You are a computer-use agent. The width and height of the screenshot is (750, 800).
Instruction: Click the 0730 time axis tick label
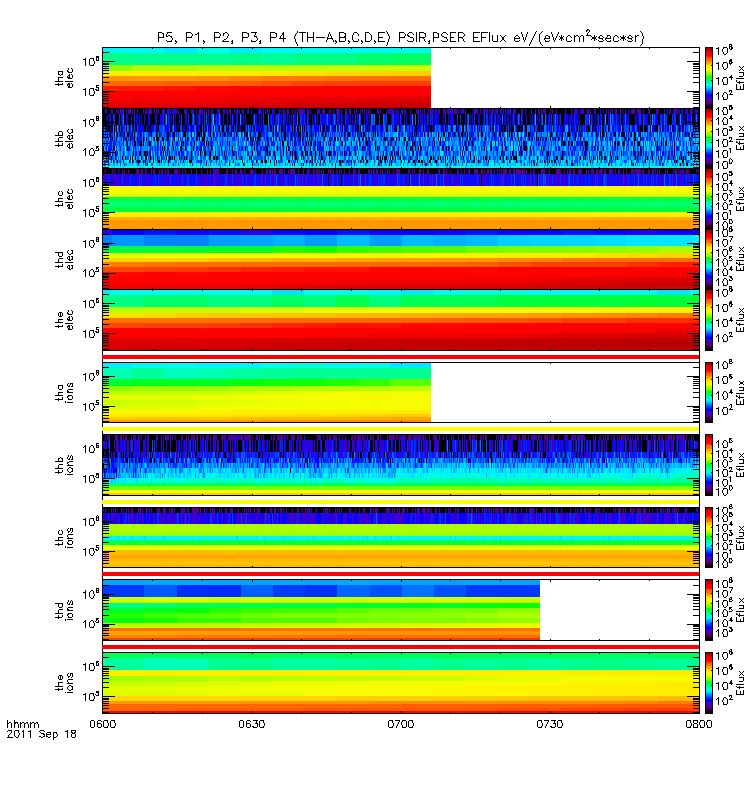pyautogui.click(x=549, y=724)
